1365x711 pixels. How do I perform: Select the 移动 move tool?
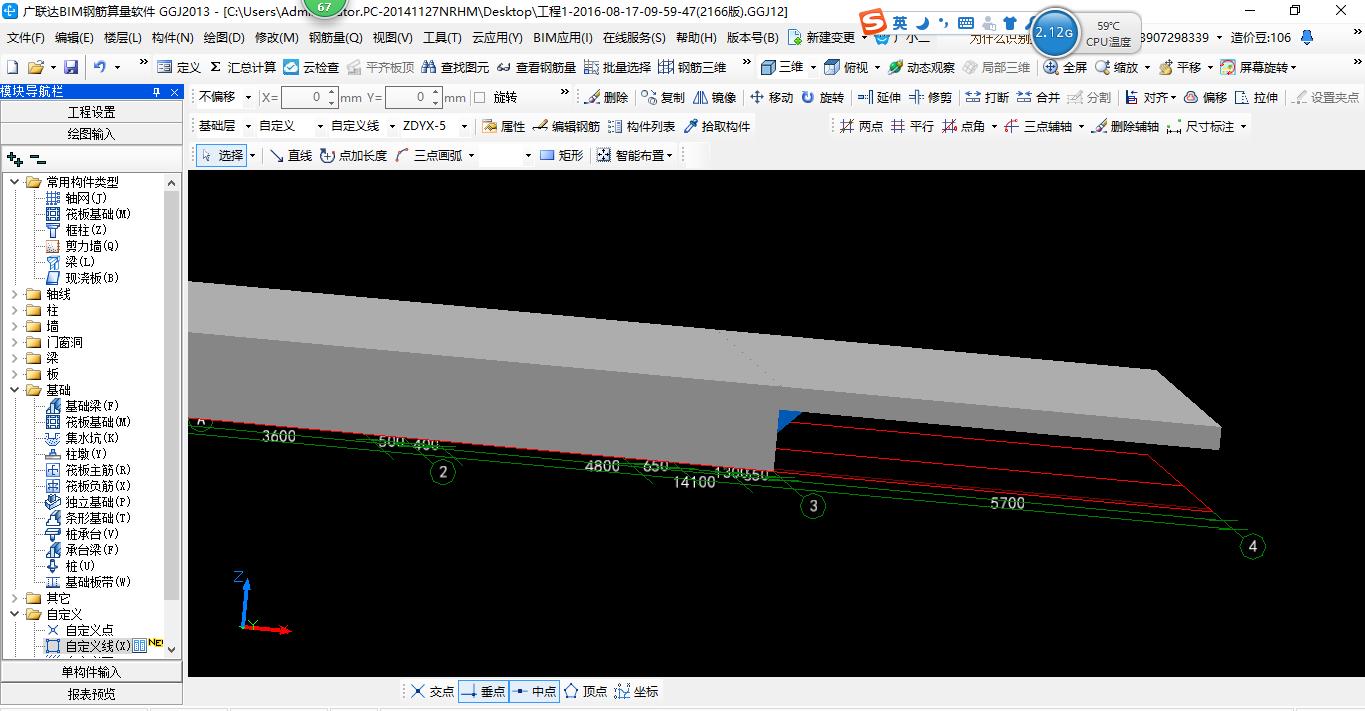click(771, 97)
